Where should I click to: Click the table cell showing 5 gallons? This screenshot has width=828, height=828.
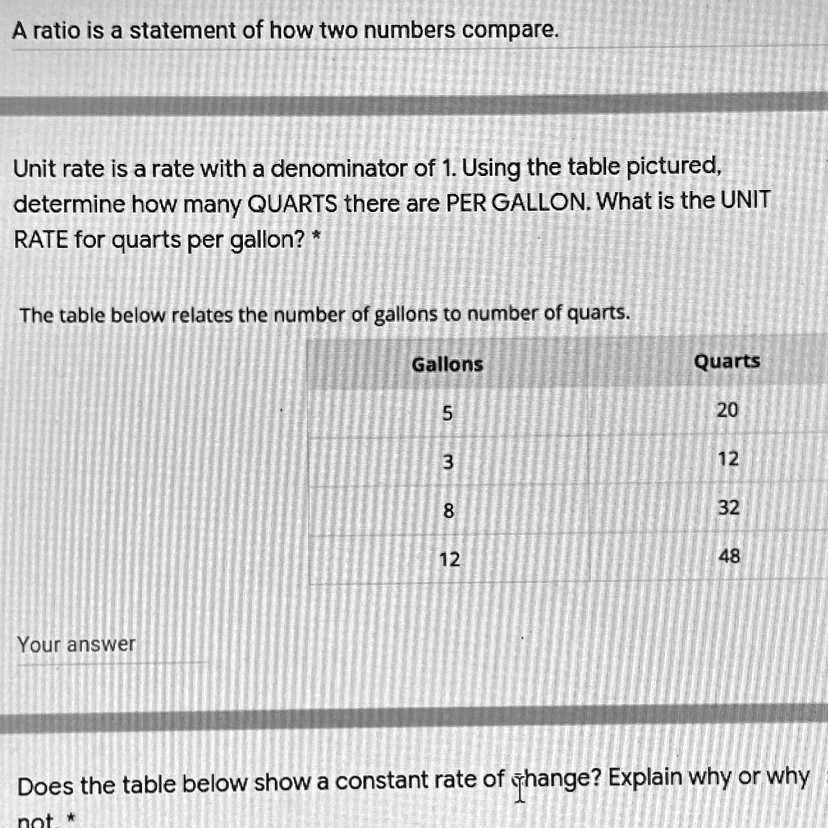point(447,413)
